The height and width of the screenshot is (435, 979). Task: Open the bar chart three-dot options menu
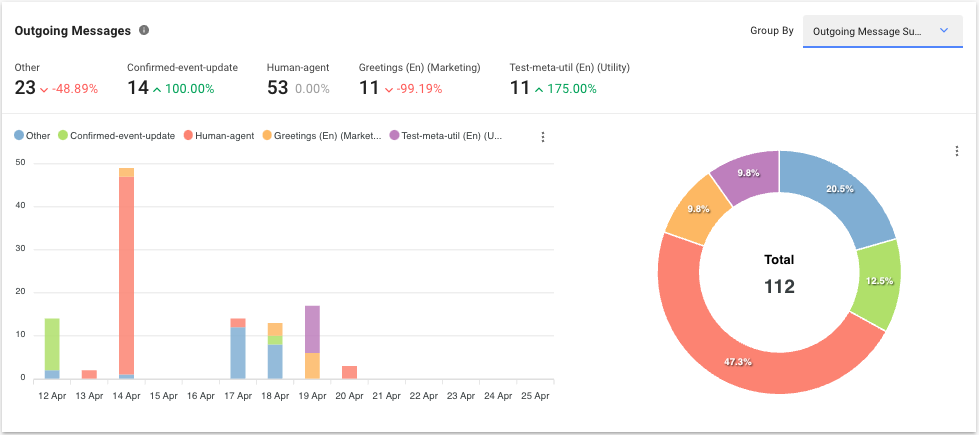(x=543, y=137)
